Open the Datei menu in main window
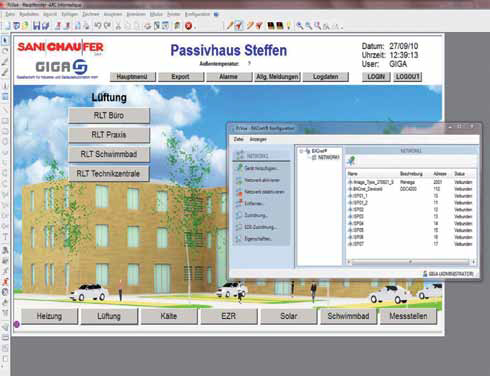This screenshot has width=490, height=376. point(10,14)
